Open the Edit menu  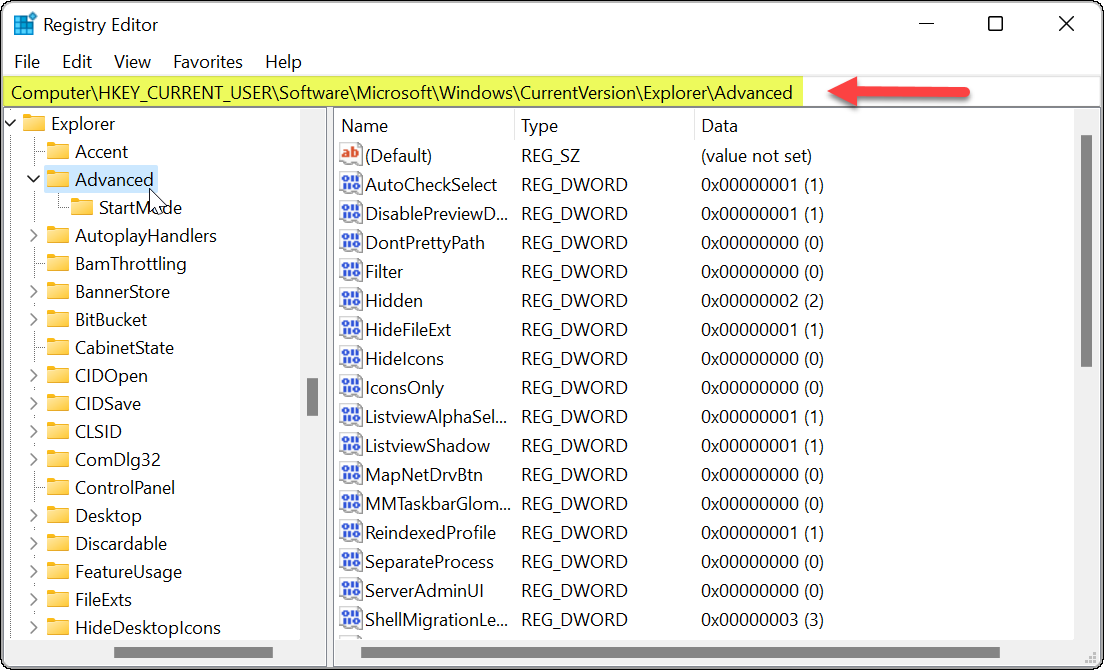[77, 62]
